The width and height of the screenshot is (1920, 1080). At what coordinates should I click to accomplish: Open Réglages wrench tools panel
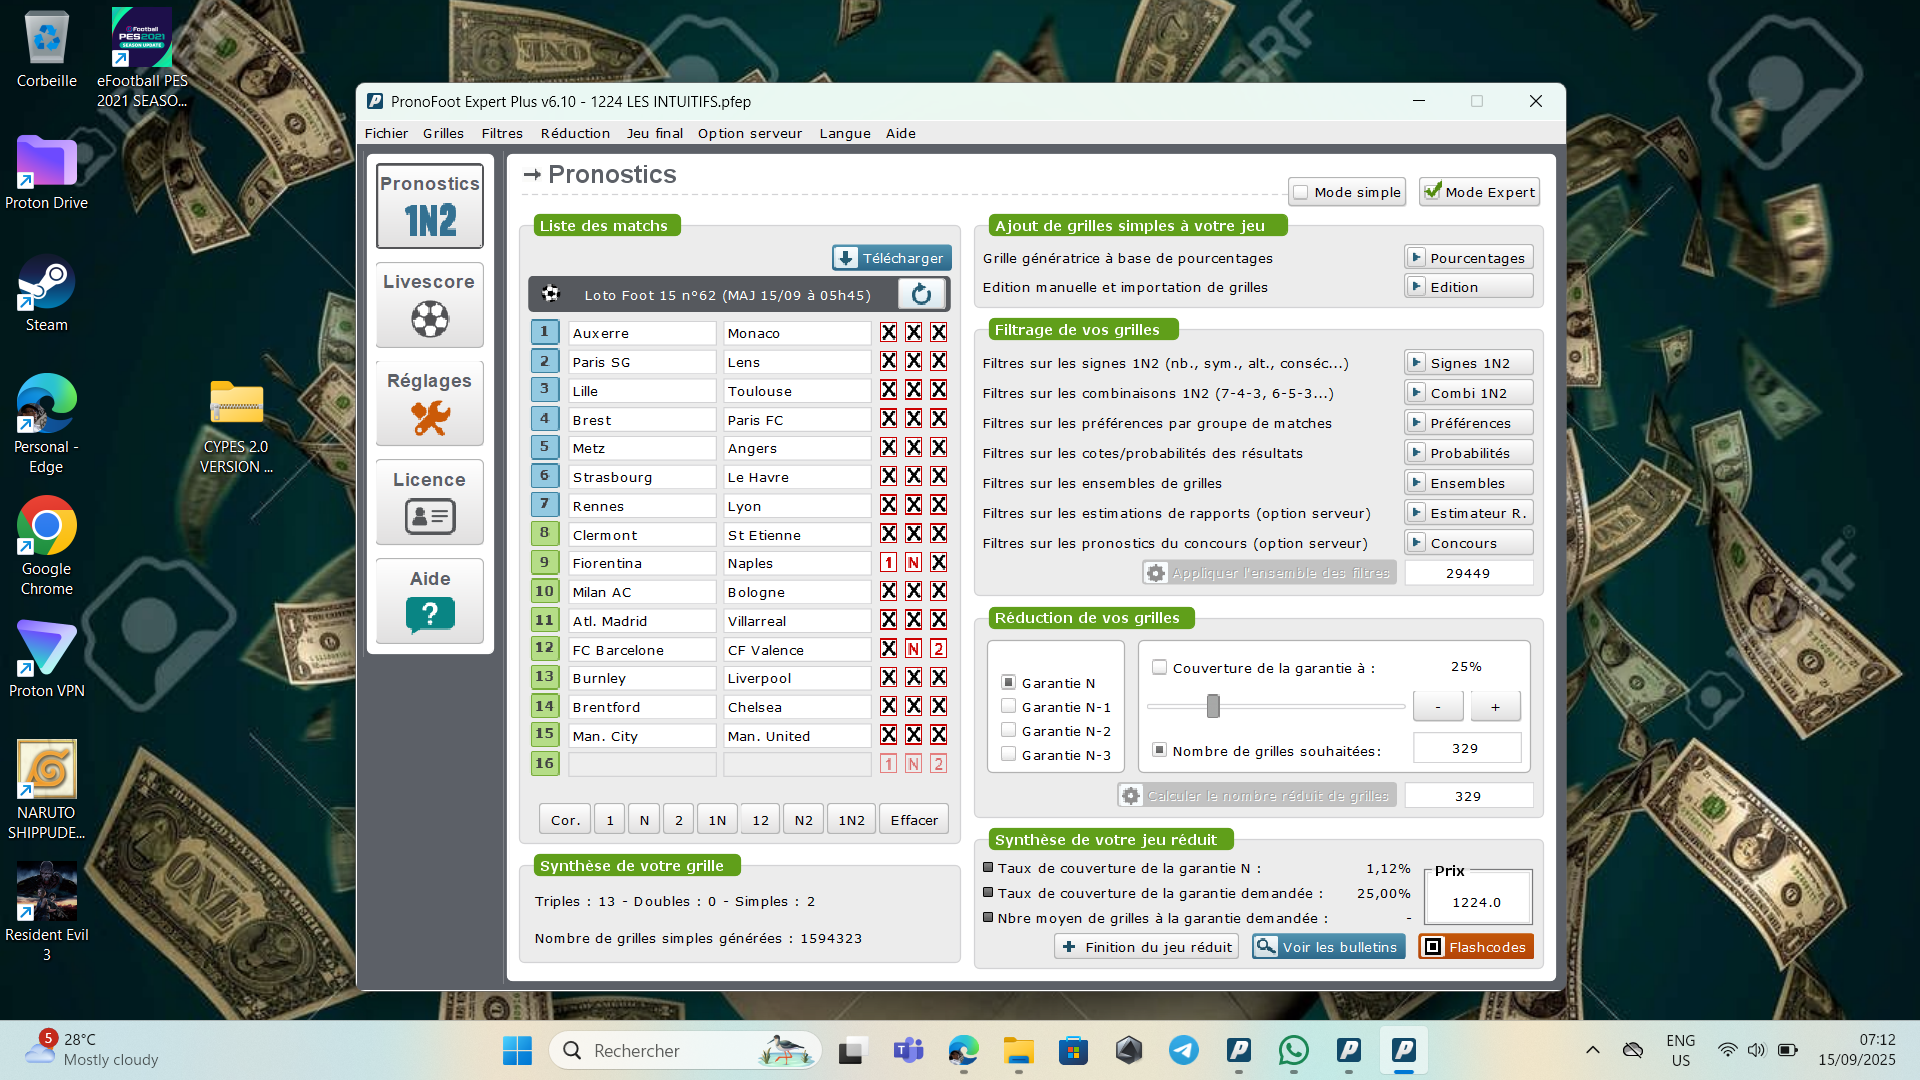(429, 404)
